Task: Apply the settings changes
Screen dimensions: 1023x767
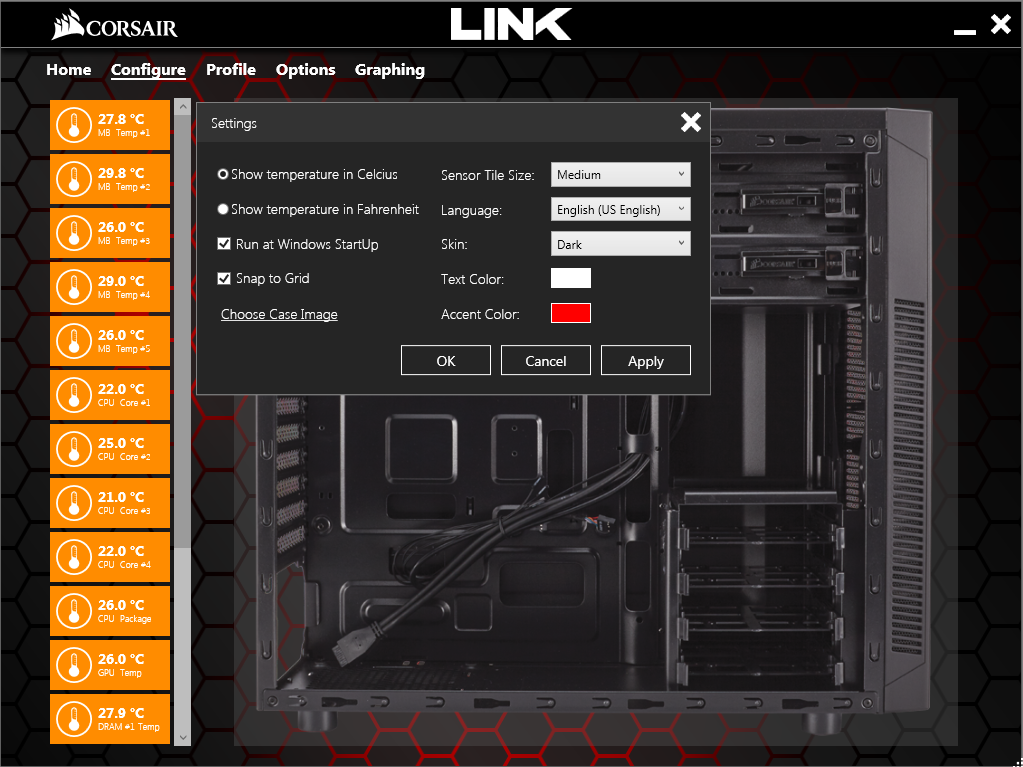Action: pyautogui.click(x=645, y=361)
